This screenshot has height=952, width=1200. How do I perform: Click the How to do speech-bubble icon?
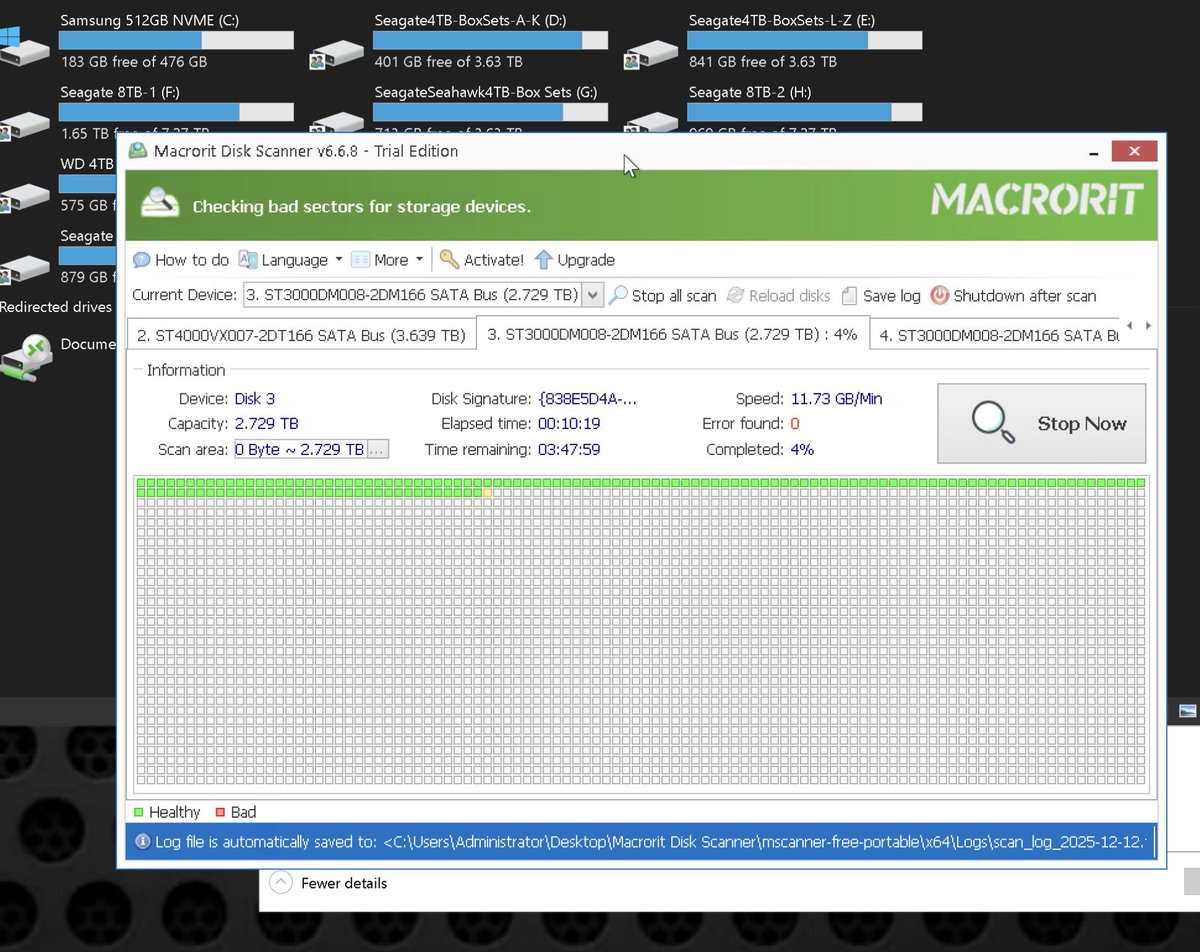[x=142, y=260]
